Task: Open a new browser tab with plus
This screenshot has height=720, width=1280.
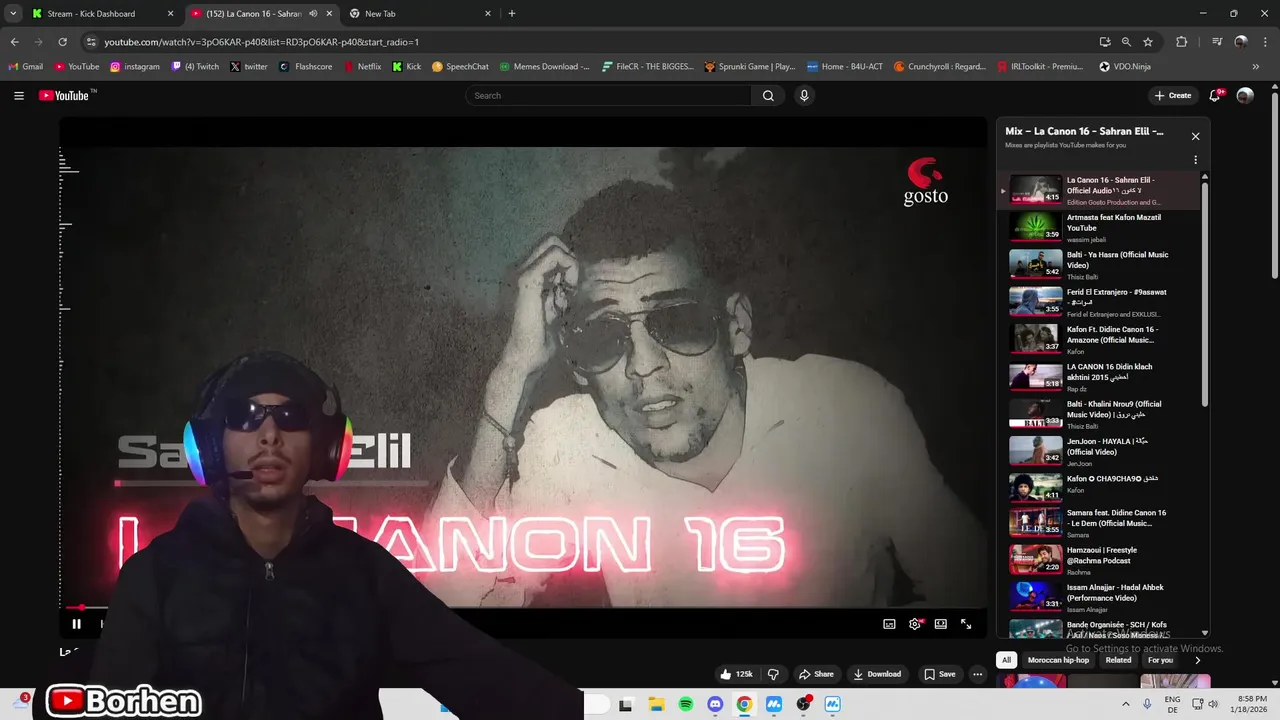Action: point(512,14)
